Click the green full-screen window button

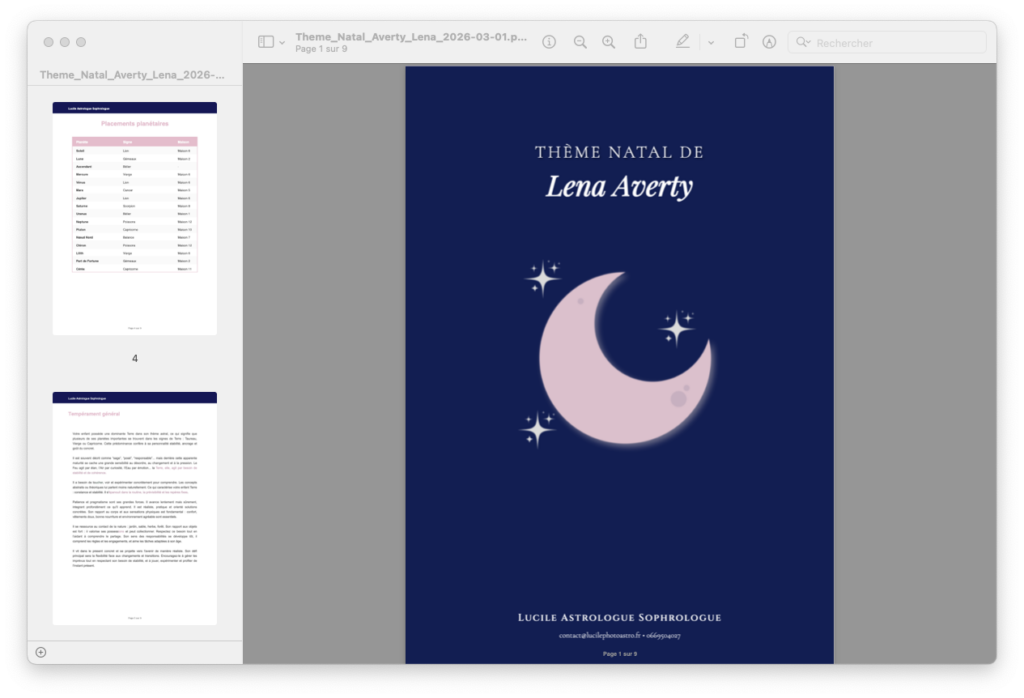click(81, 42)
